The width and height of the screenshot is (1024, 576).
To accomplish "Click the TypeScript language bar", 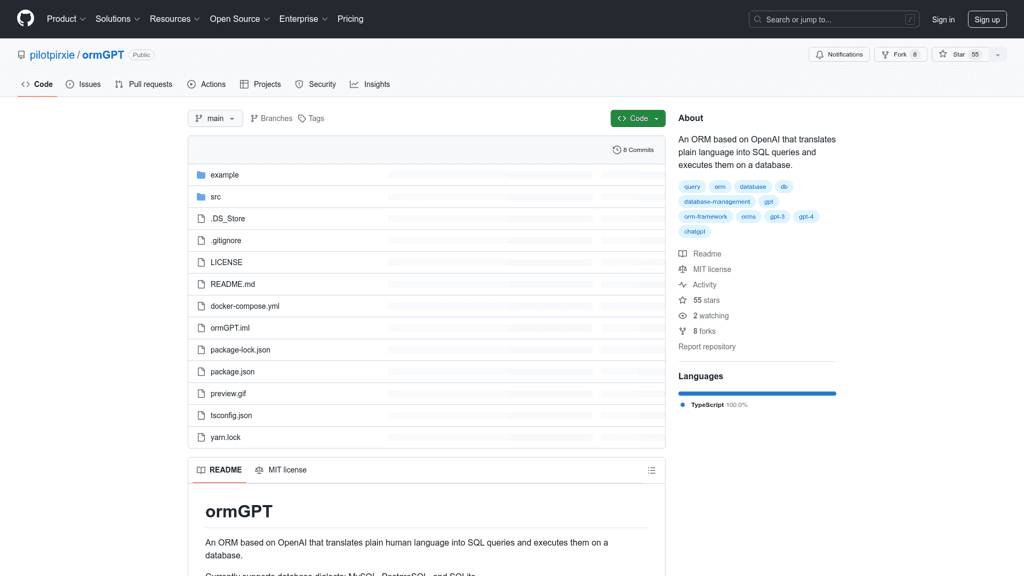I will click(x=756, y=394).
